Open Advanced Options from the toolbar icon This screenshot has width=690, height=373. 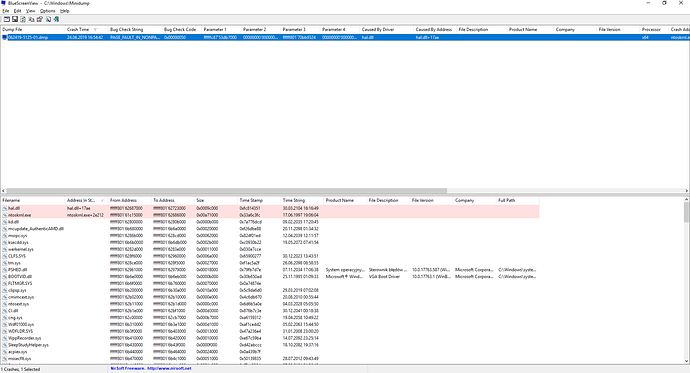[7, 19]
